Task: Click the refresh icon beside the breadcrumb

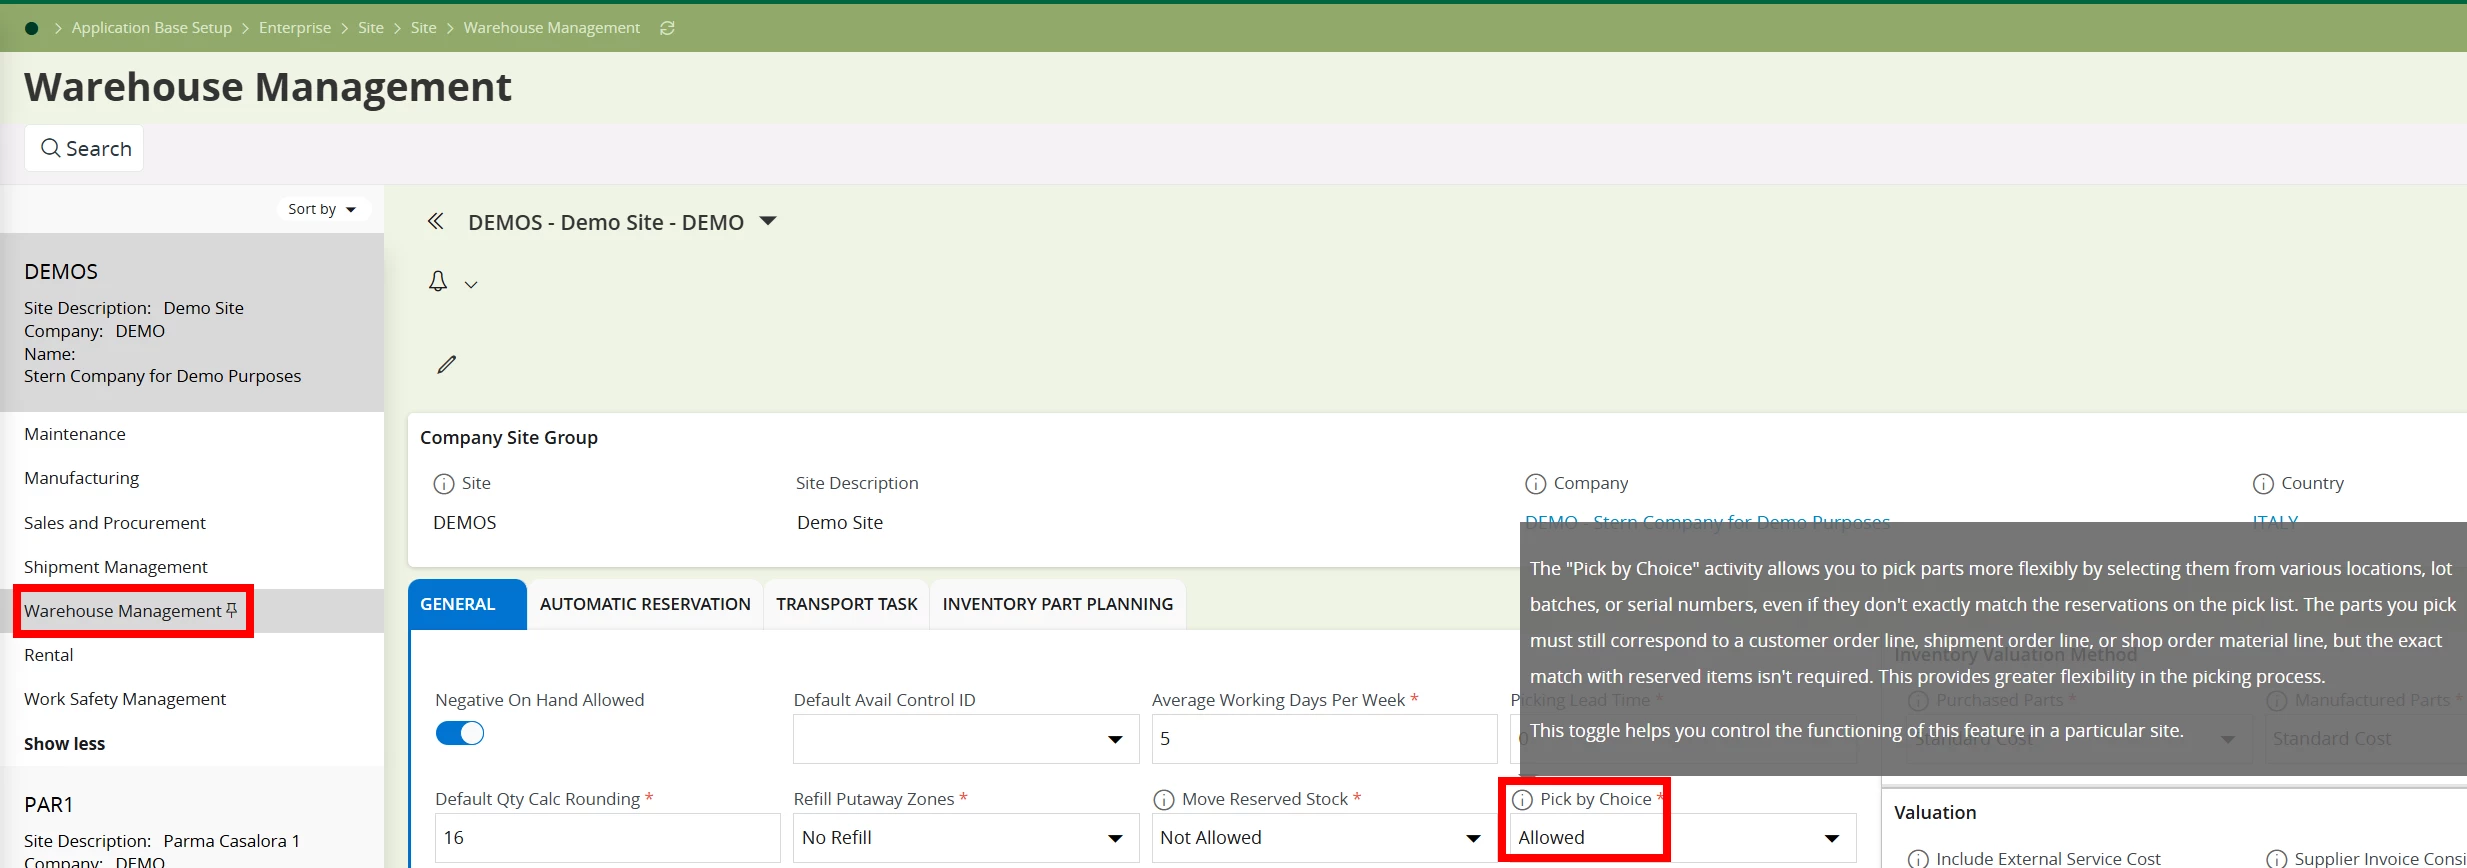Action: 667,28
